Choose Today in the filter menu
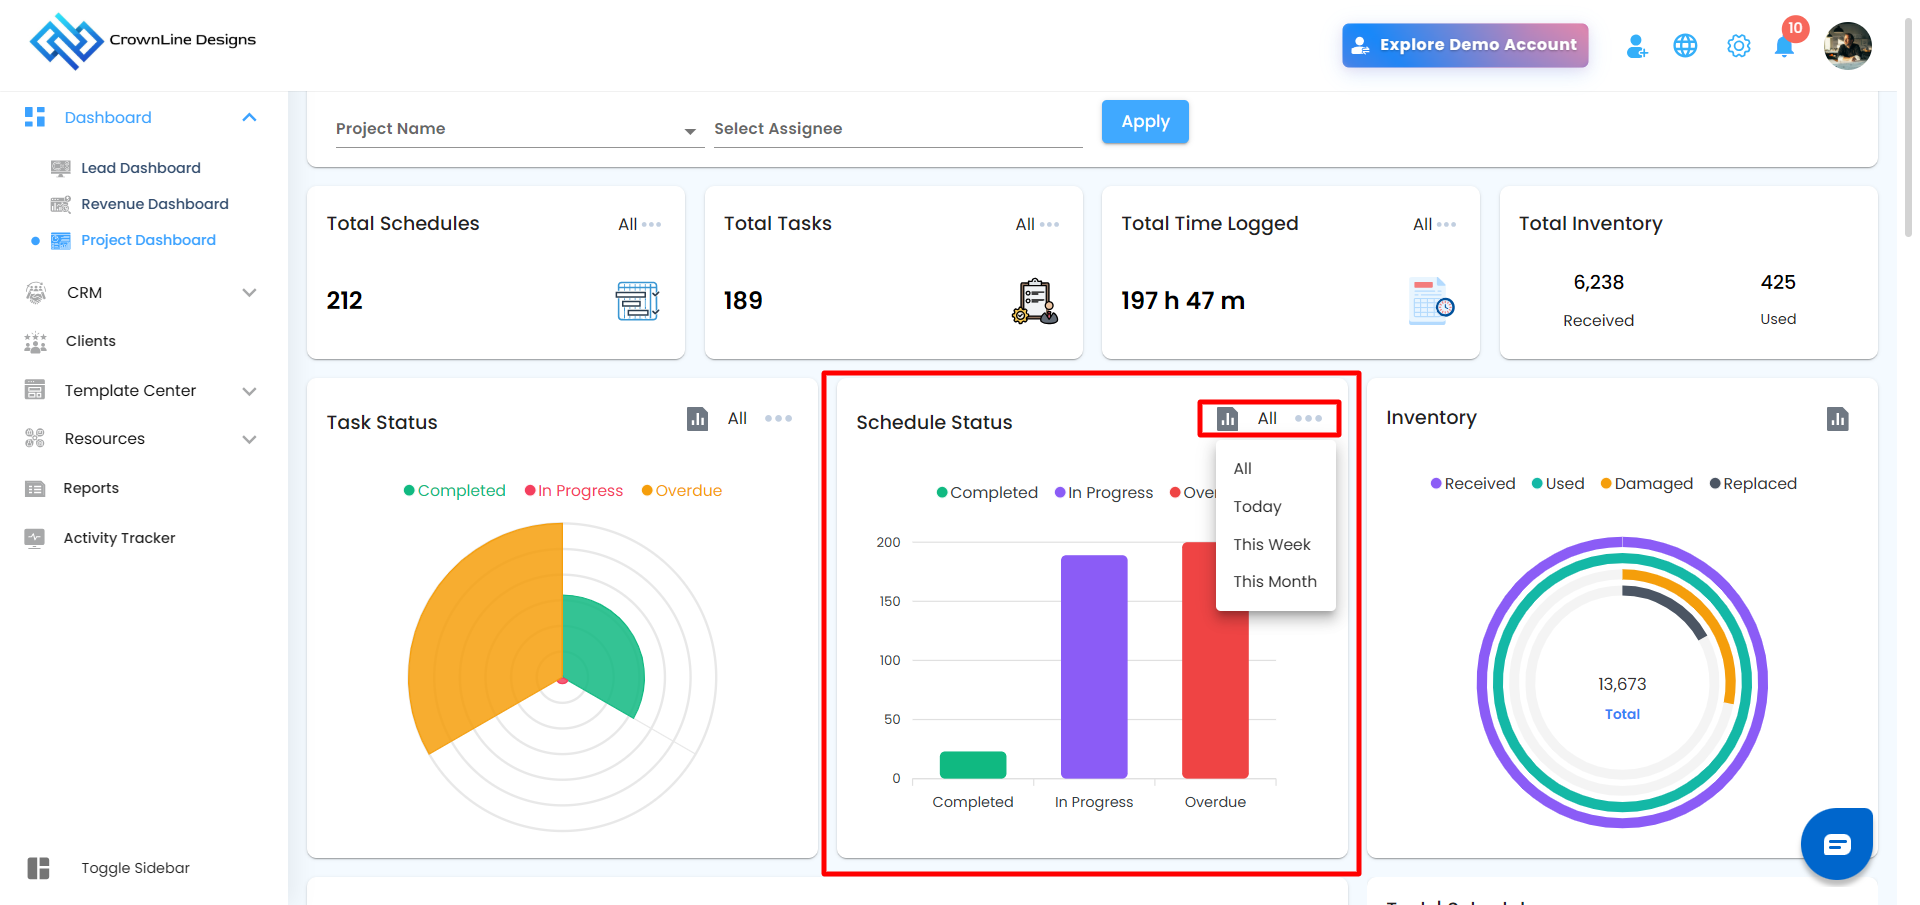 click(x=1257, y=507)
